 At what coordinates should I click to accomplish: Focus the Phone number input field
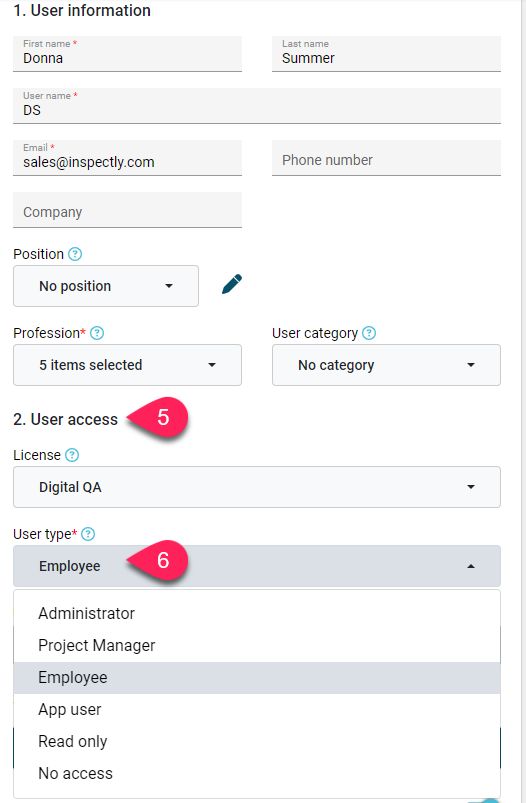(386, 158)
